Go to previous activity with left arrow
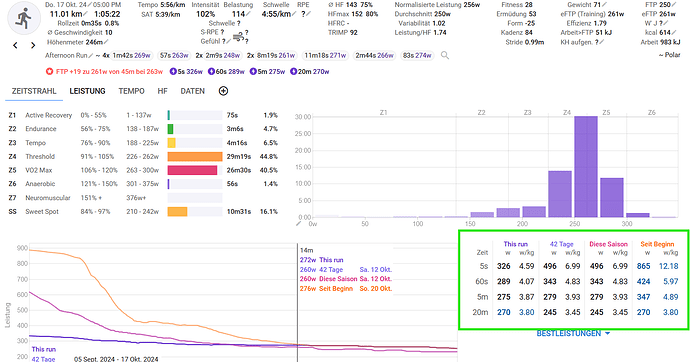 coord(15,45)
